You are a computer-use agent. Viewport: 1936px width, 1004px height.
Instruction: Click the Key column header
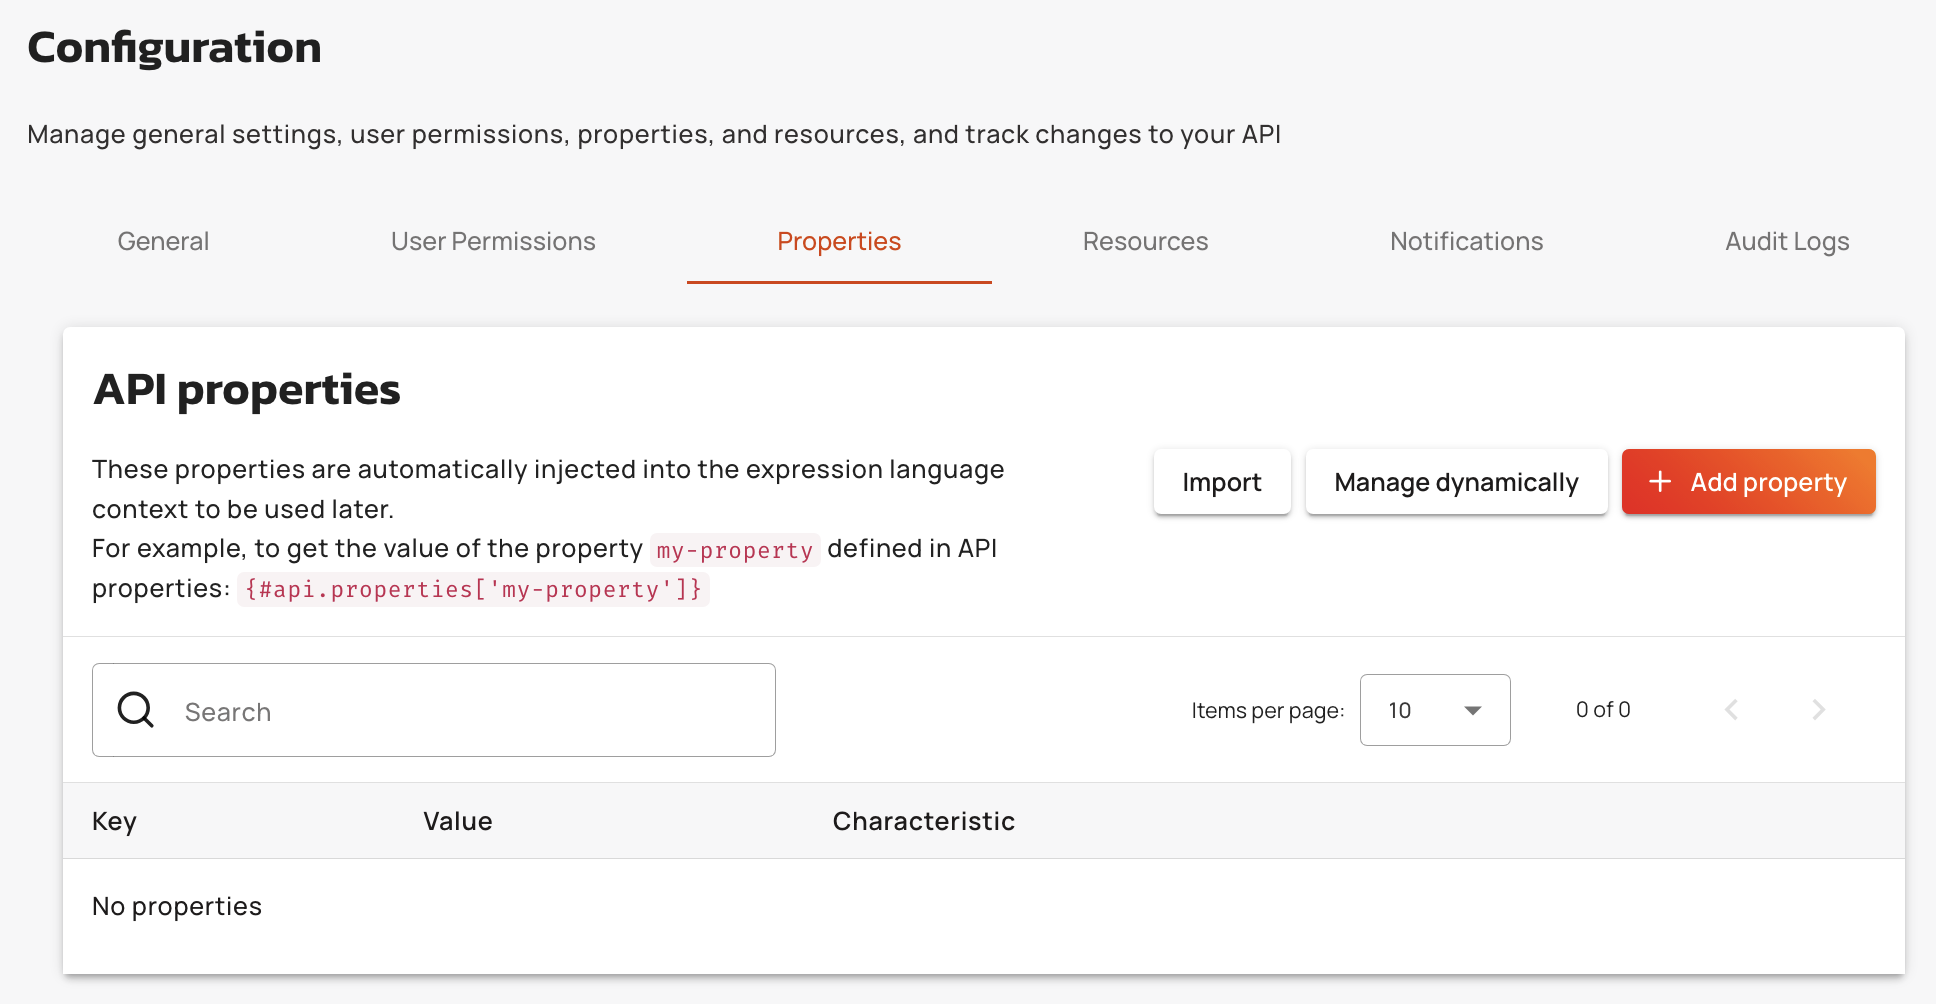coord(114,821)
